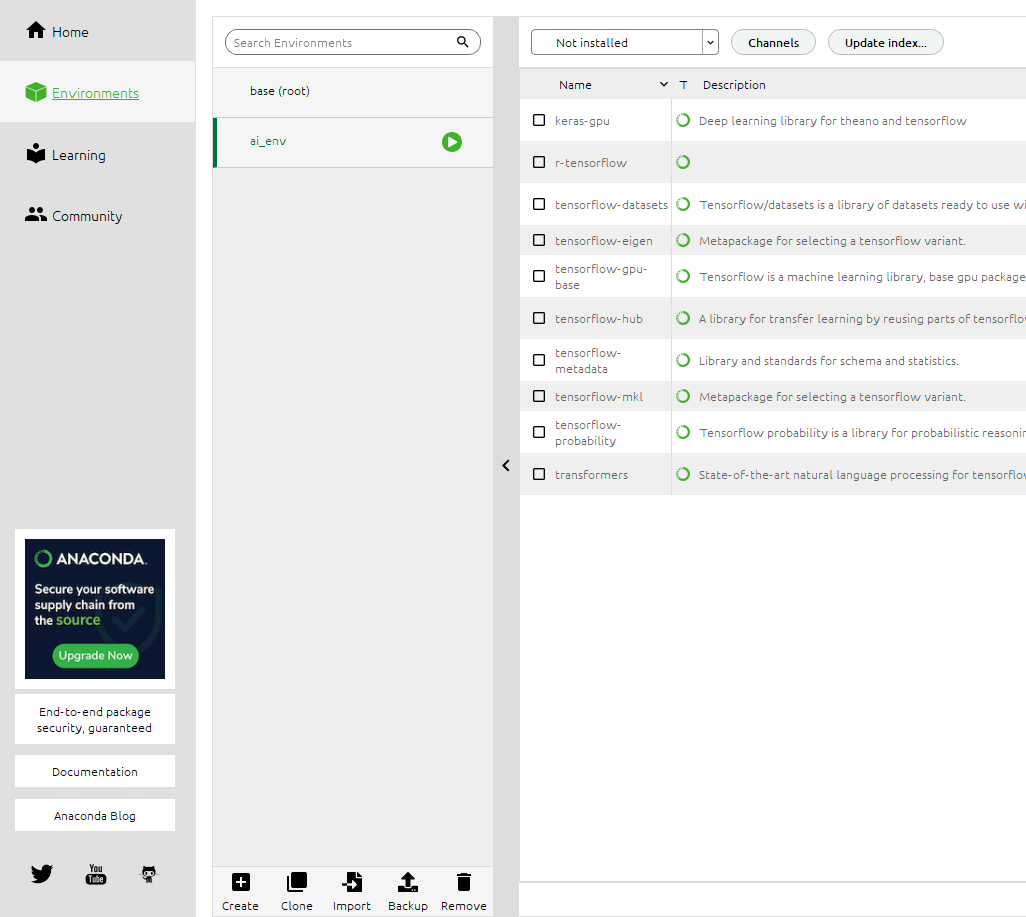The width and height of the screenshot is (1026, 917).
Task: Click the Name column sort chevron
Action: click(x=663, y=84)
